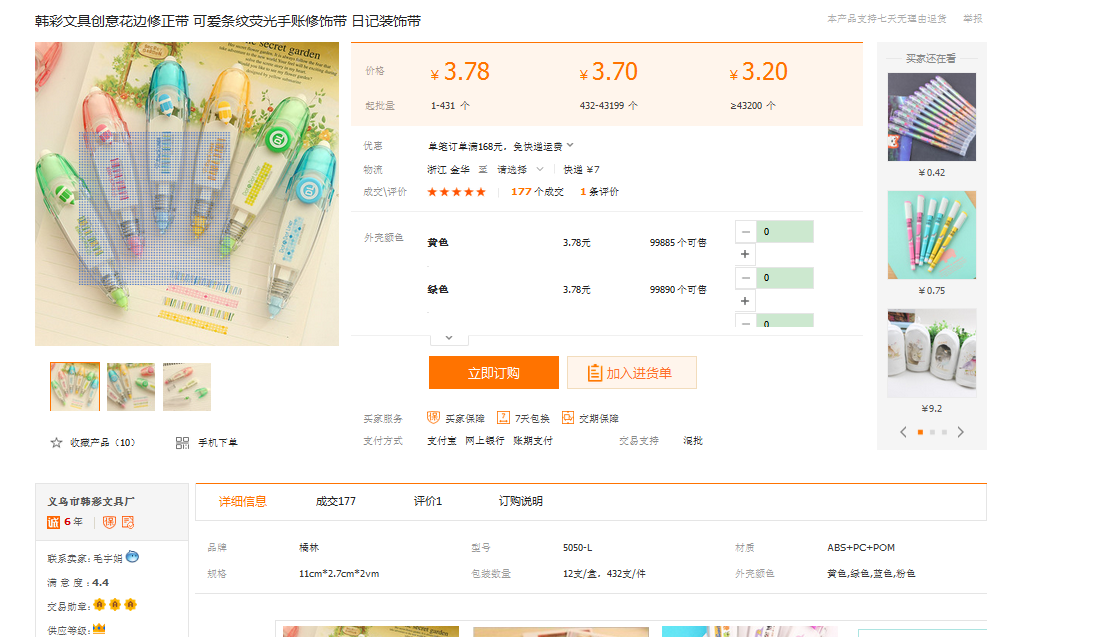Click the delivery guarantee icon
Screen dimensions: 1093x637
coord(568,418)
